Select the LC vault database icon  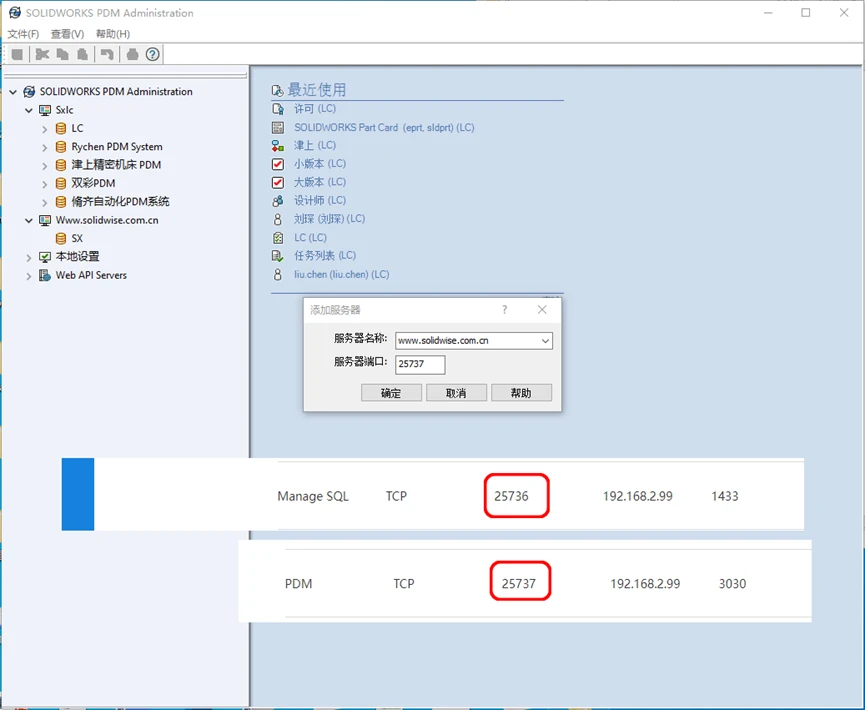click(61, 129)
